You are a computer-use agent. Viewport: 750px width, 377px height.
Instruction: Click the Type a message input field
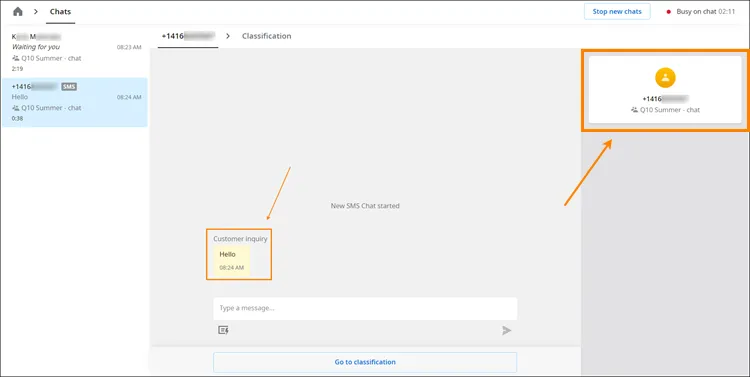coord(365,308)
